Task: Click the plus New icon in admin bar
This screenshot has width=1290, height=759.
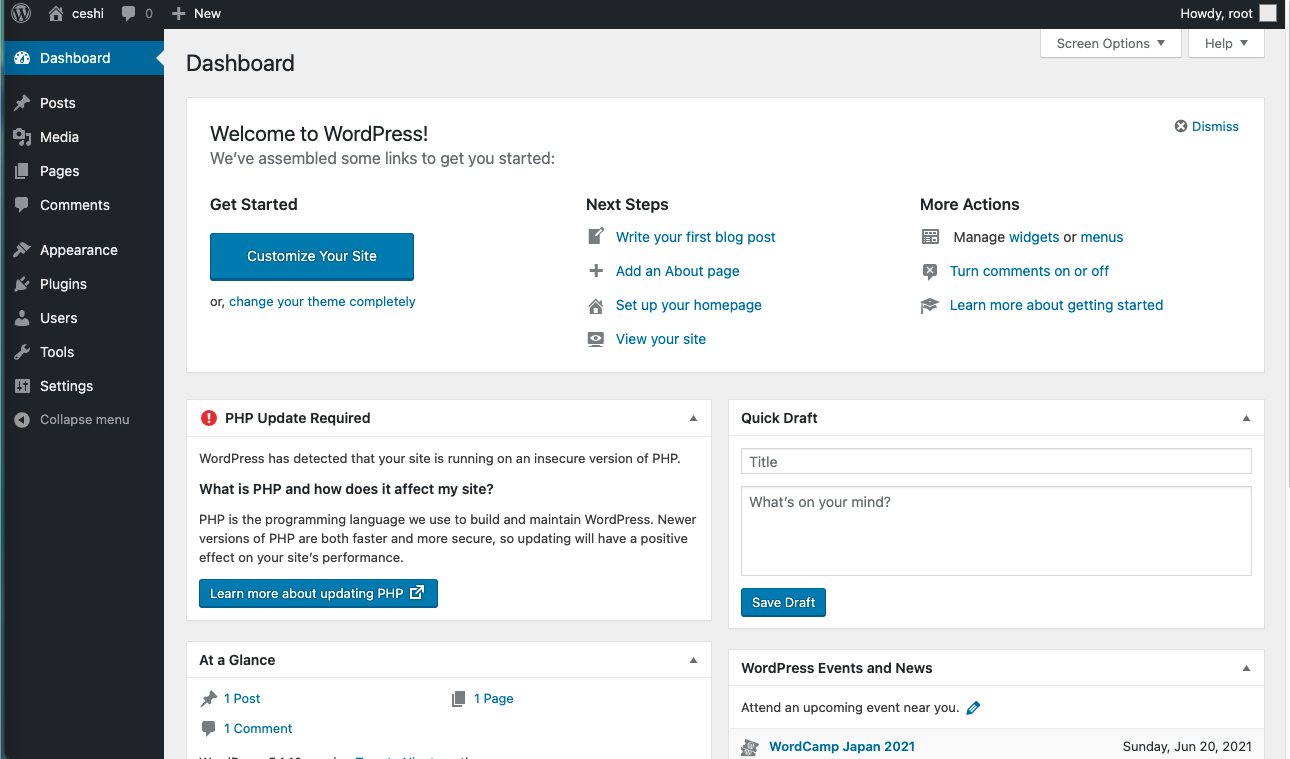Action: [x=178, y=13]
